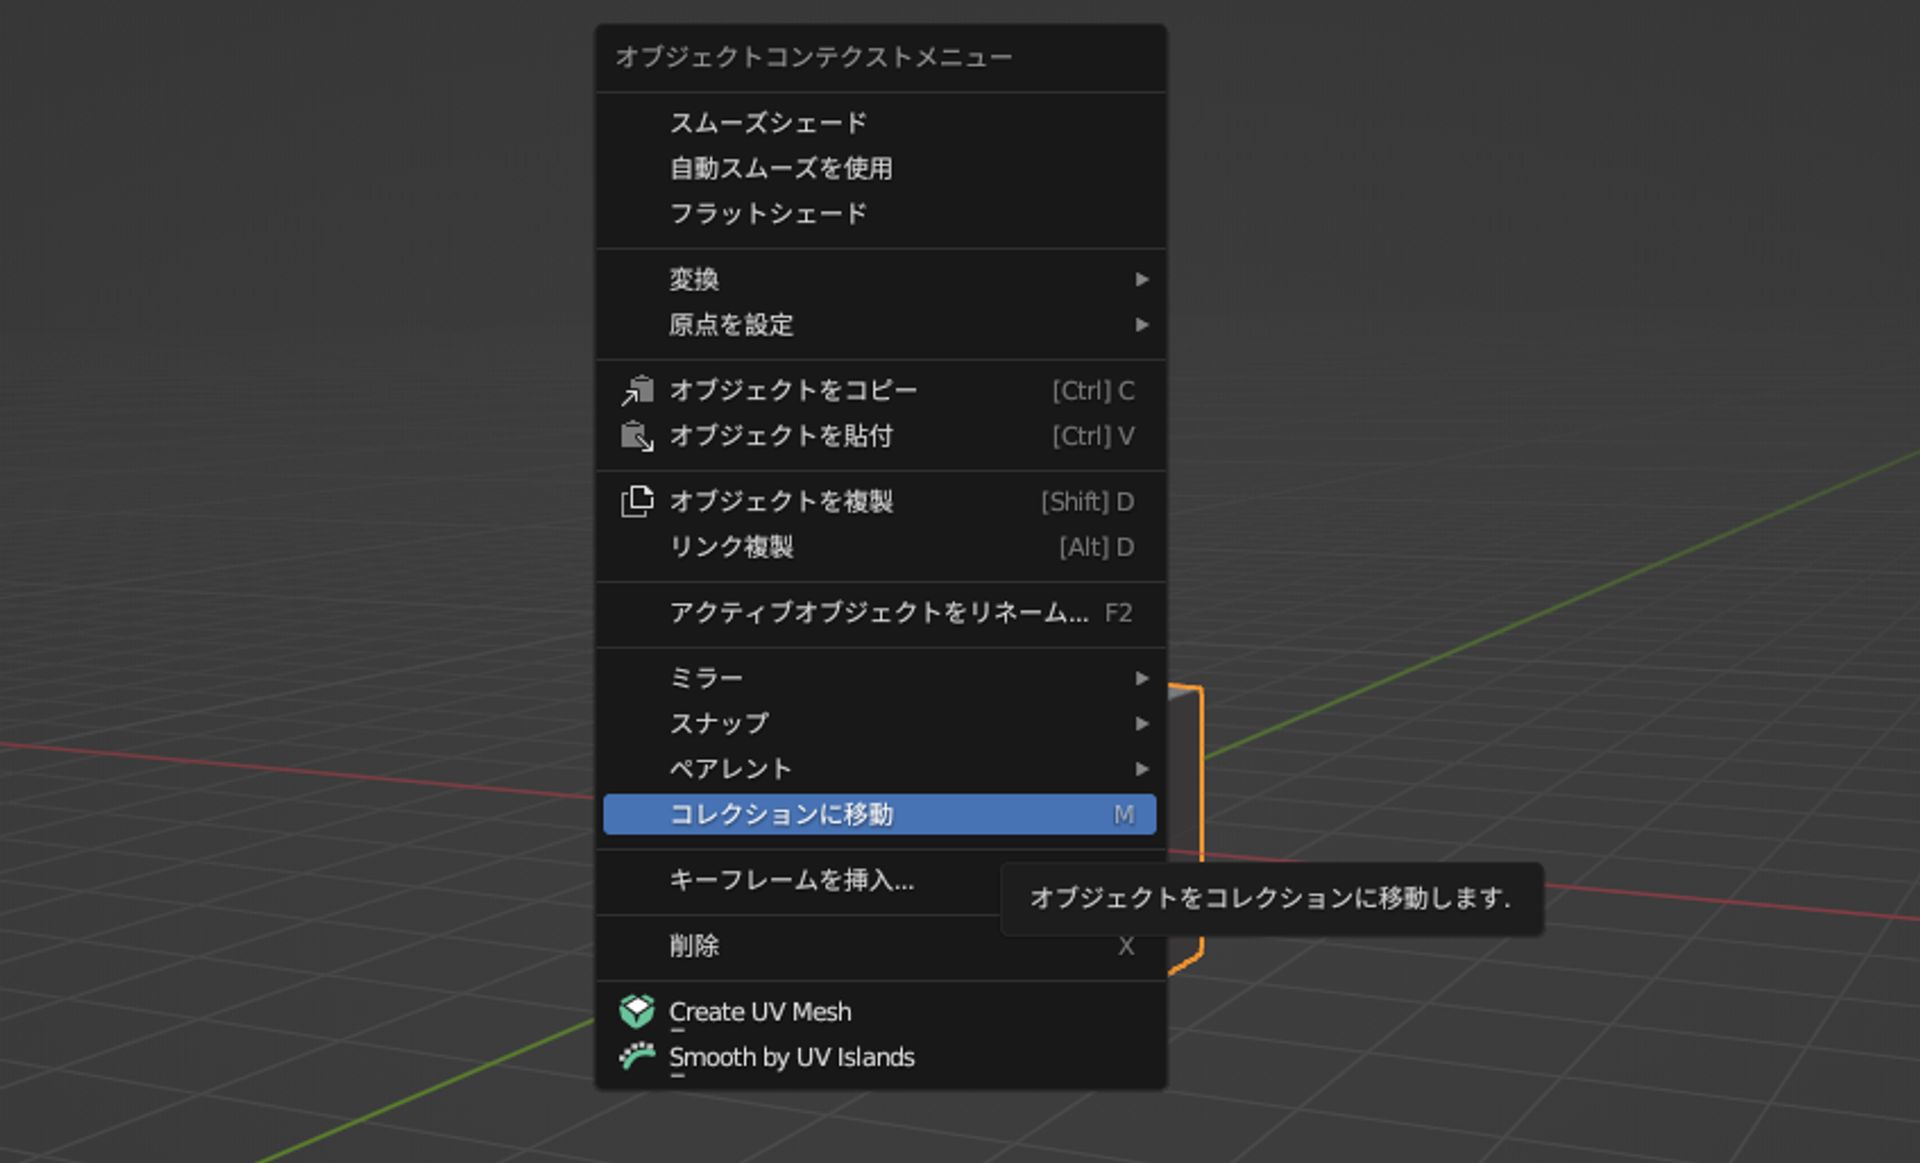The height and width of the screenshot is (1163, 1920).
Task: Expand the ミラー submenu arrow
Action: tap(1143, 677)
